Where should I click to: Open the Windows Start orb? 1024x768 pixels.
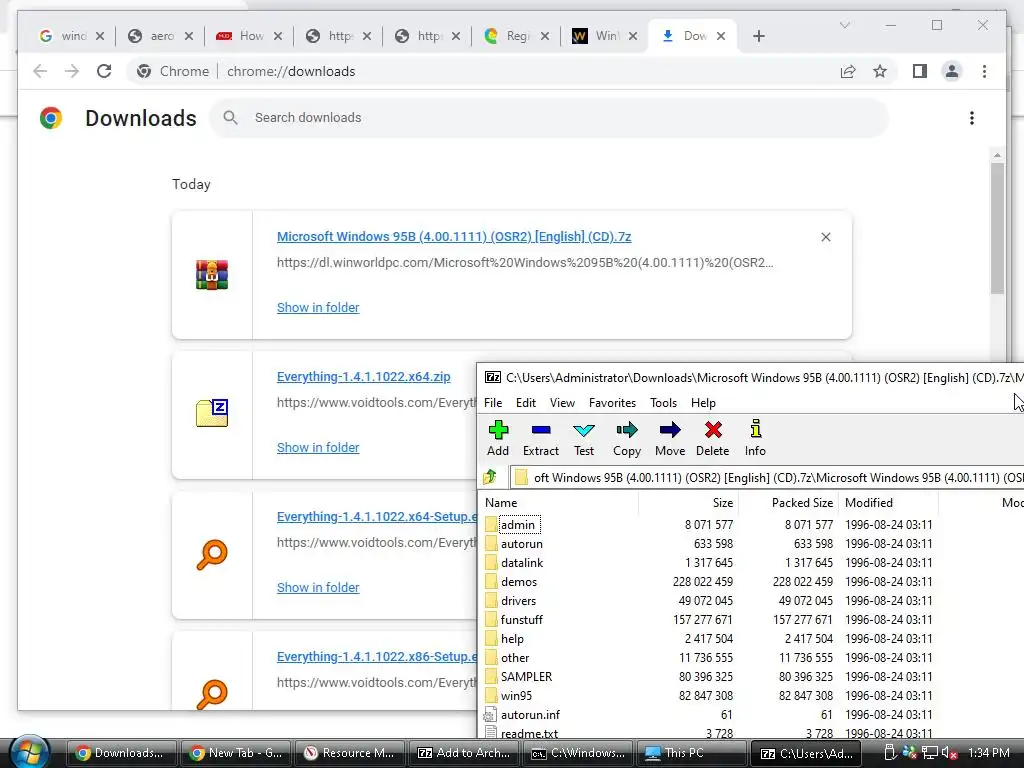[x=30, y=752]
